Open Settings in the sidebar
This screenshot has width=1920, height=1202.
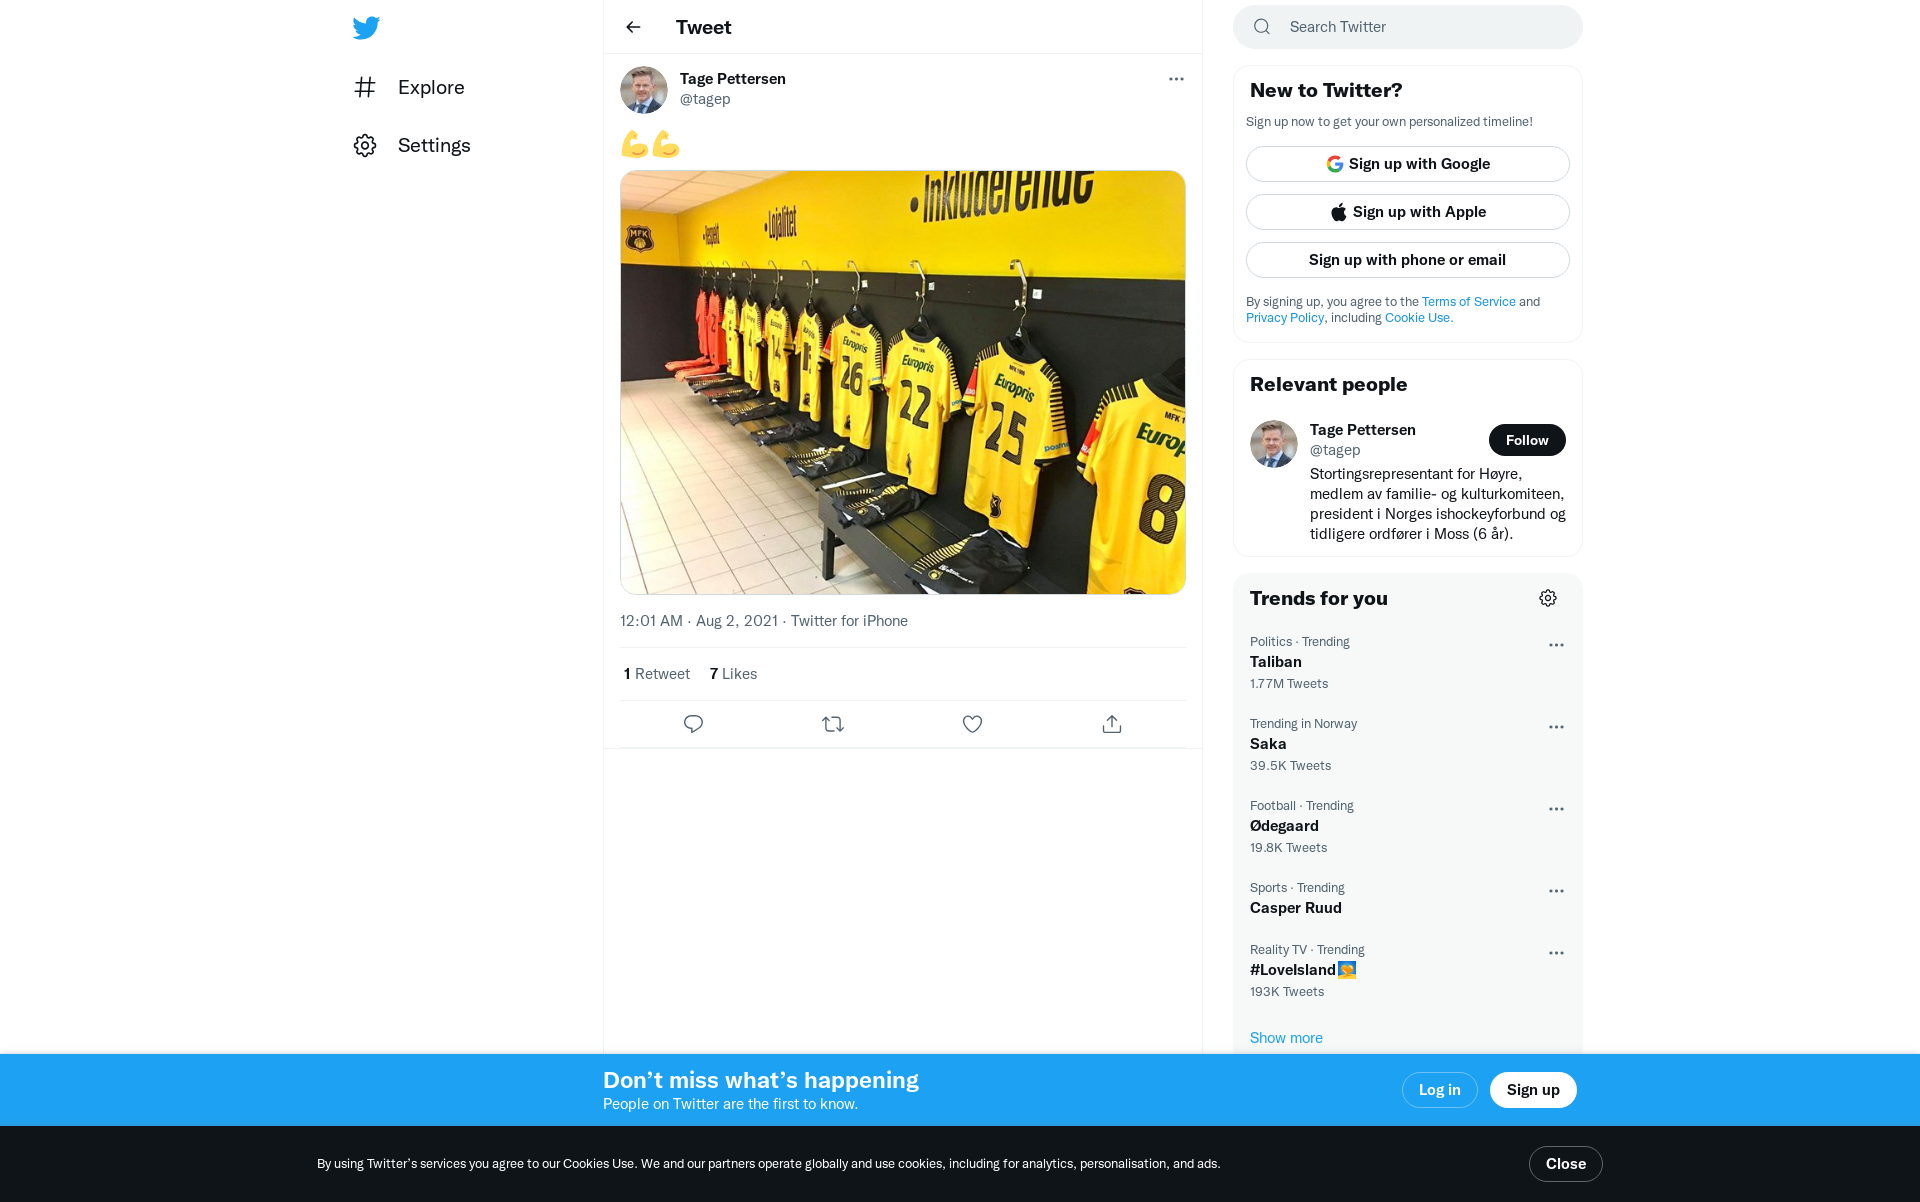[413, 145]
